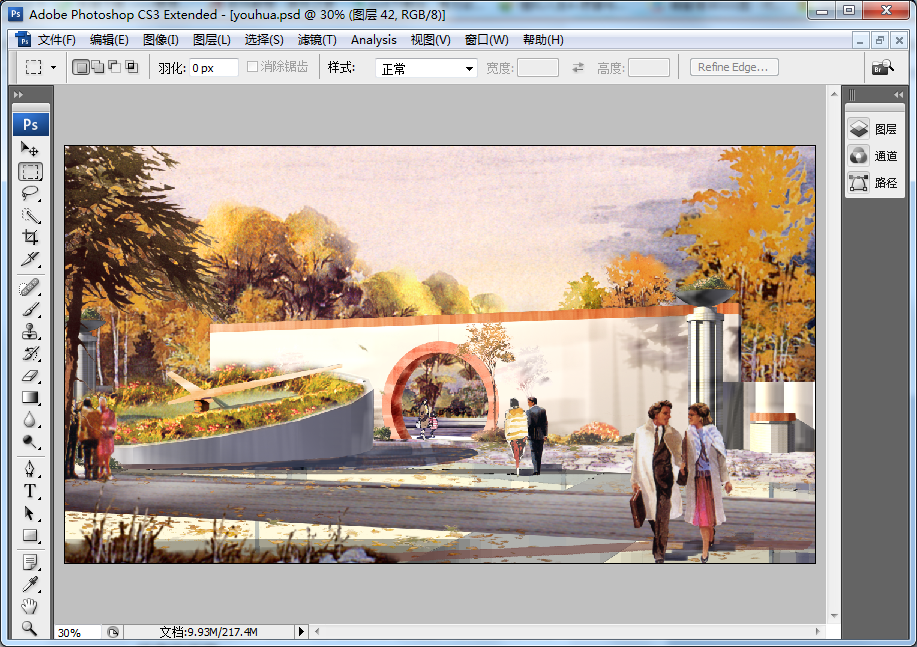Click the horizontal scrollbar right arrow
The width and height of the screenshot is (917, 647).
(819, 631)
